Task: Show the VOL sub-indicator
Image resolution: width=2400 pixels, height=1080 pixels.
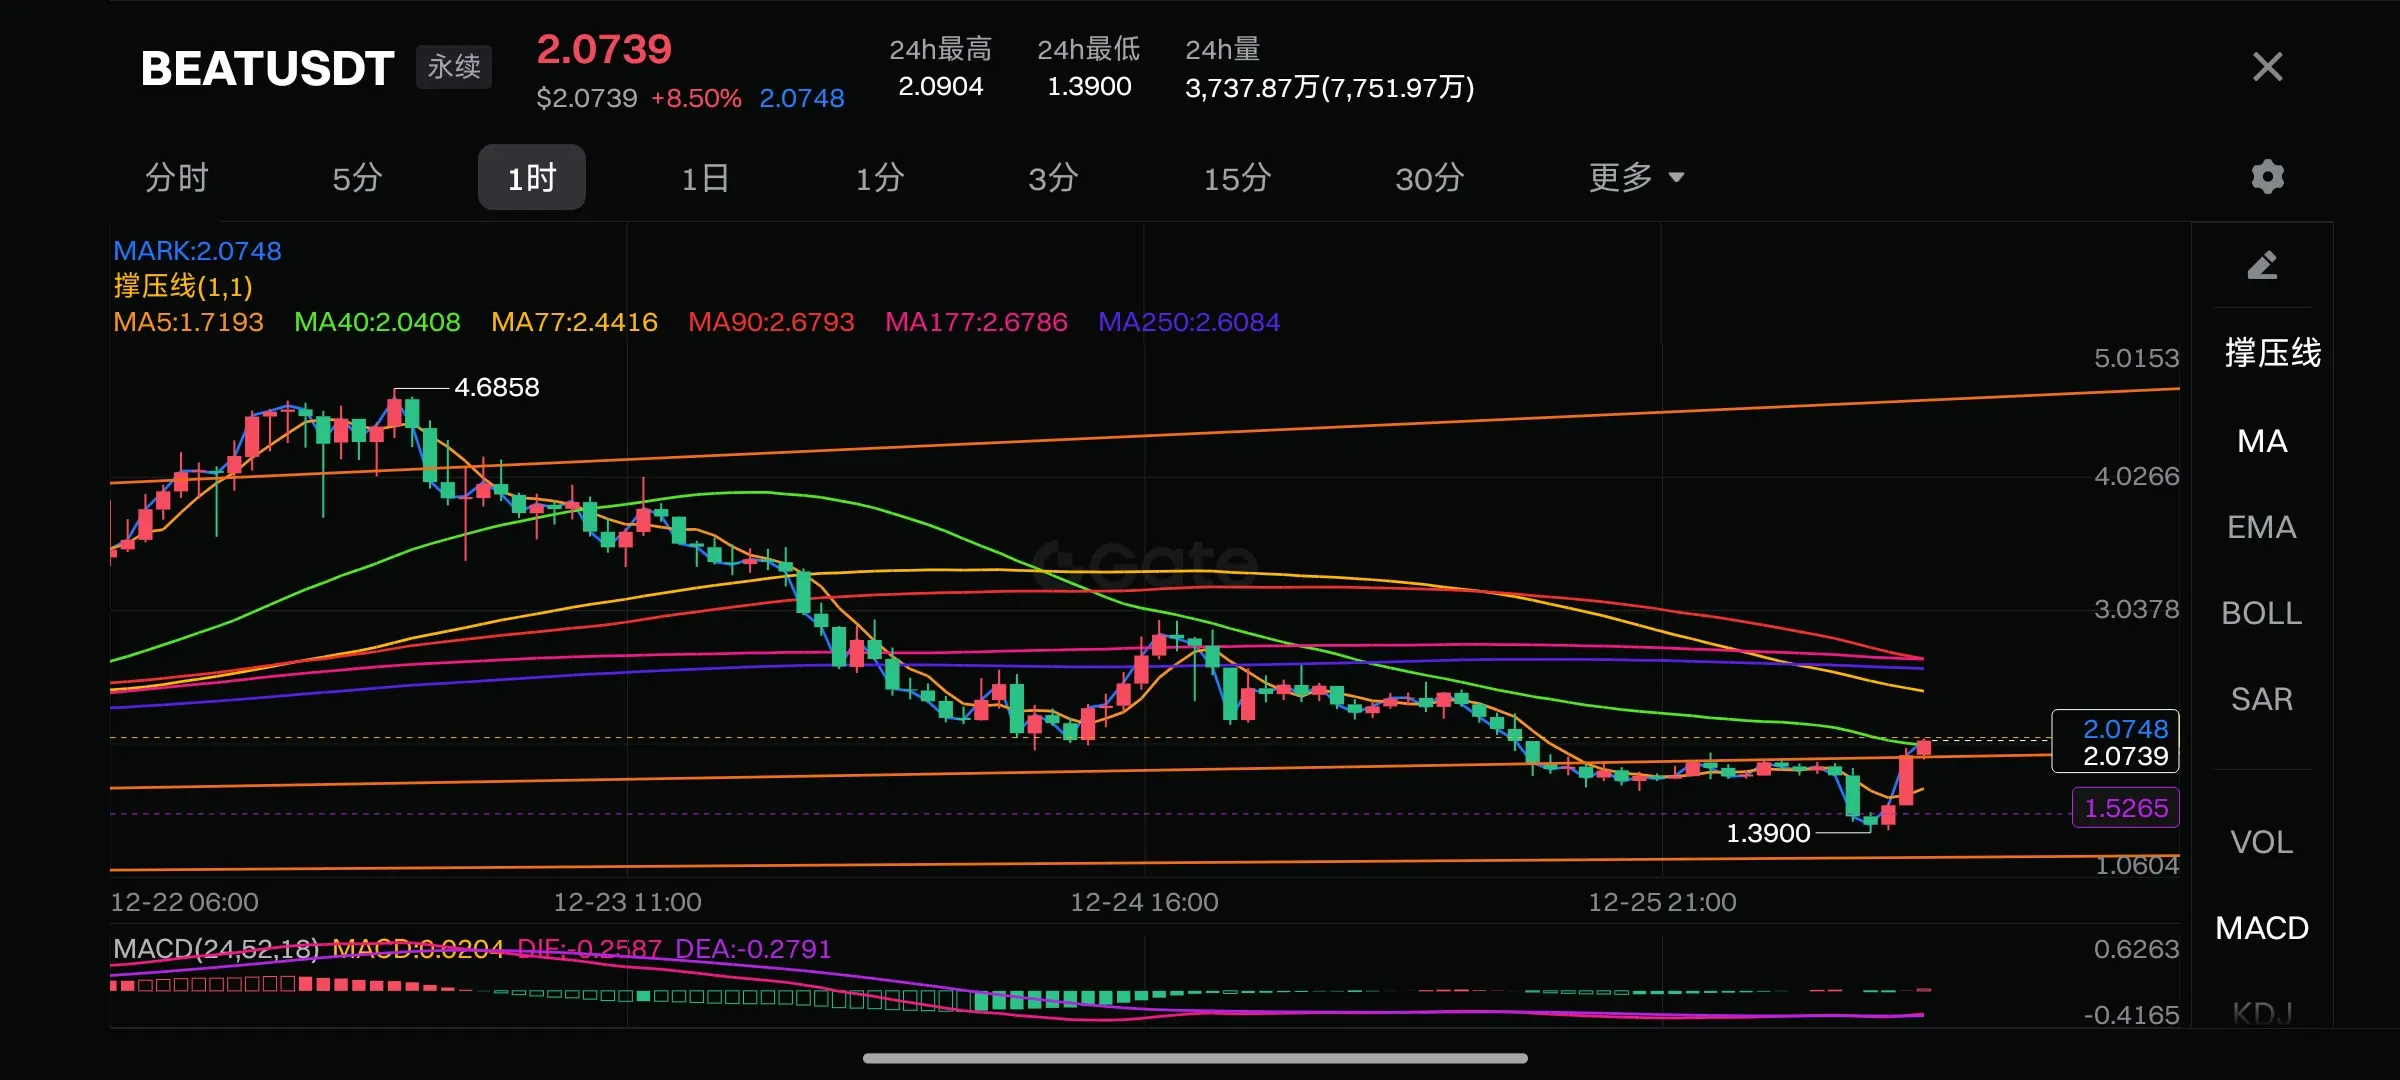Action: [x=2262, y=842]
